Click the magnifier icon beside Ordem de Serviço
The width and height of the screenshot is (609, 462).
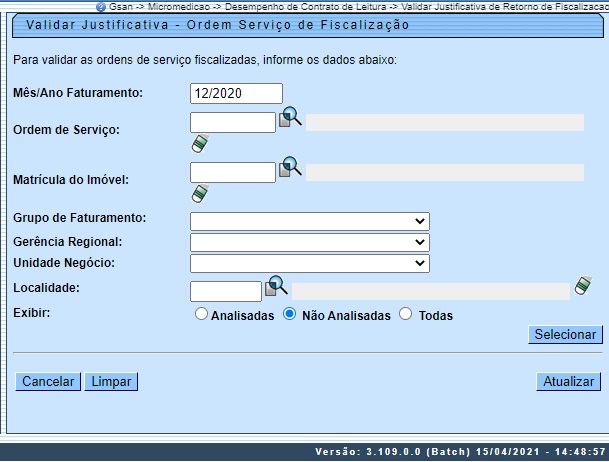[290, 117]
